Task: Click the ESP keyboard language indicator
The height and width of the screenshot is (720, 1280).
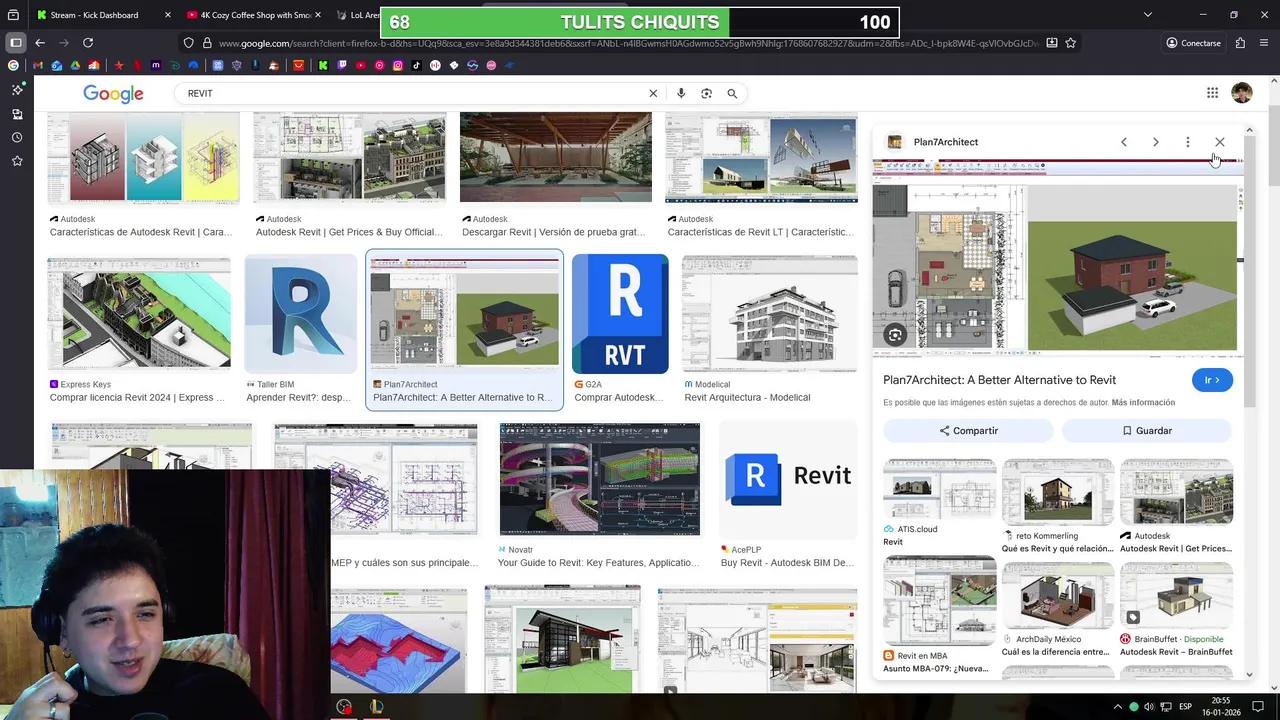Action: 1185,707
